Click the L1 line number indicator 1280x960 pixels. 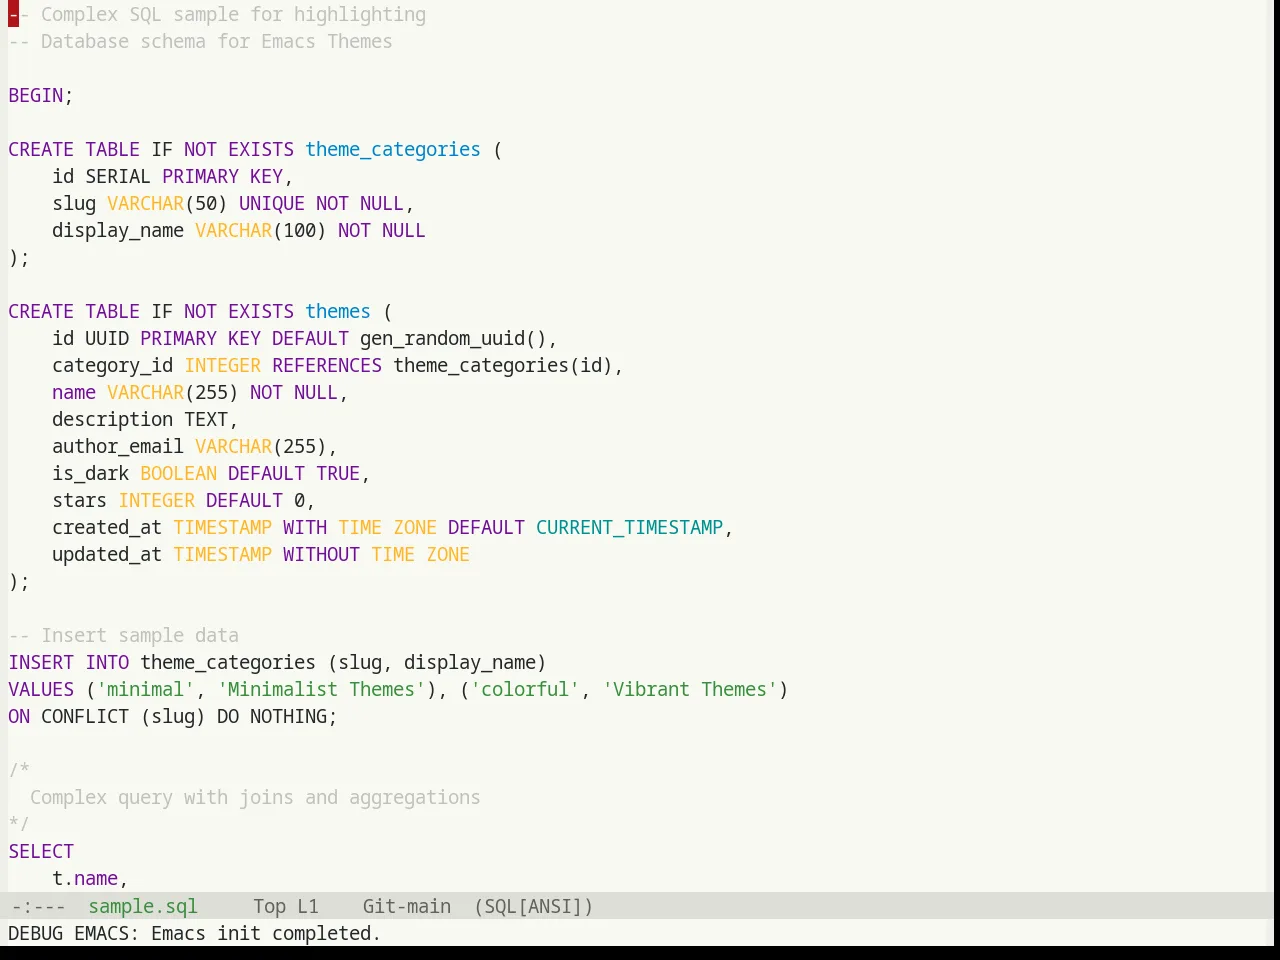coord(308,906)
